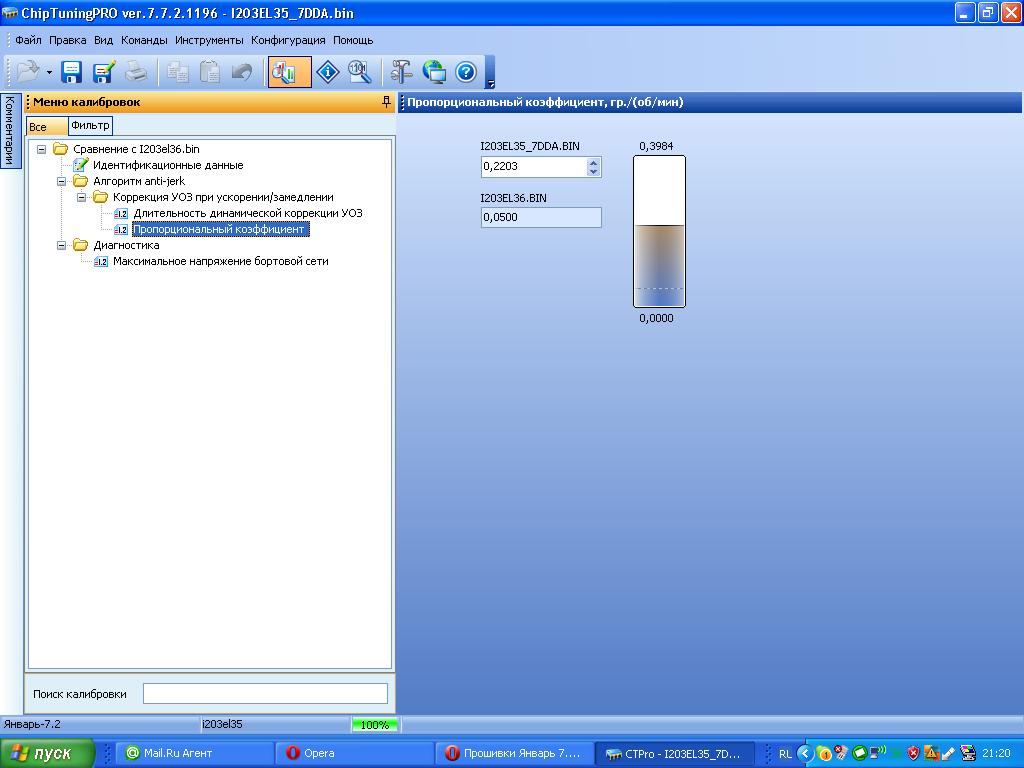The height and width of the screenshot is (768, 1024).
Task: Pin the Меню калибровок panel
Action: [386, 102]
